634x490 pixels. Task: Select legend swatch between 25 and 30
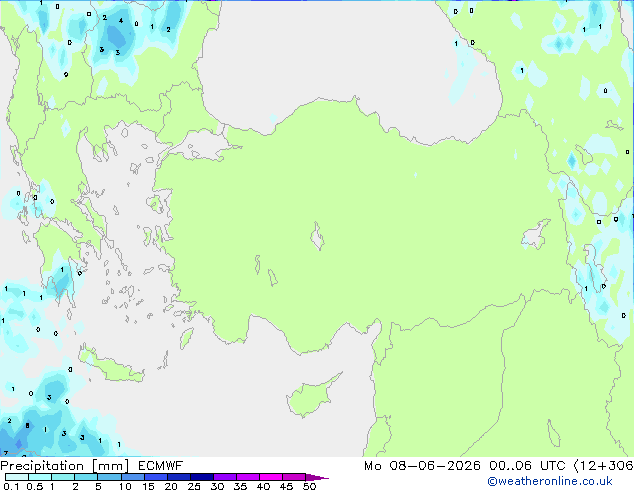[201, 477]
